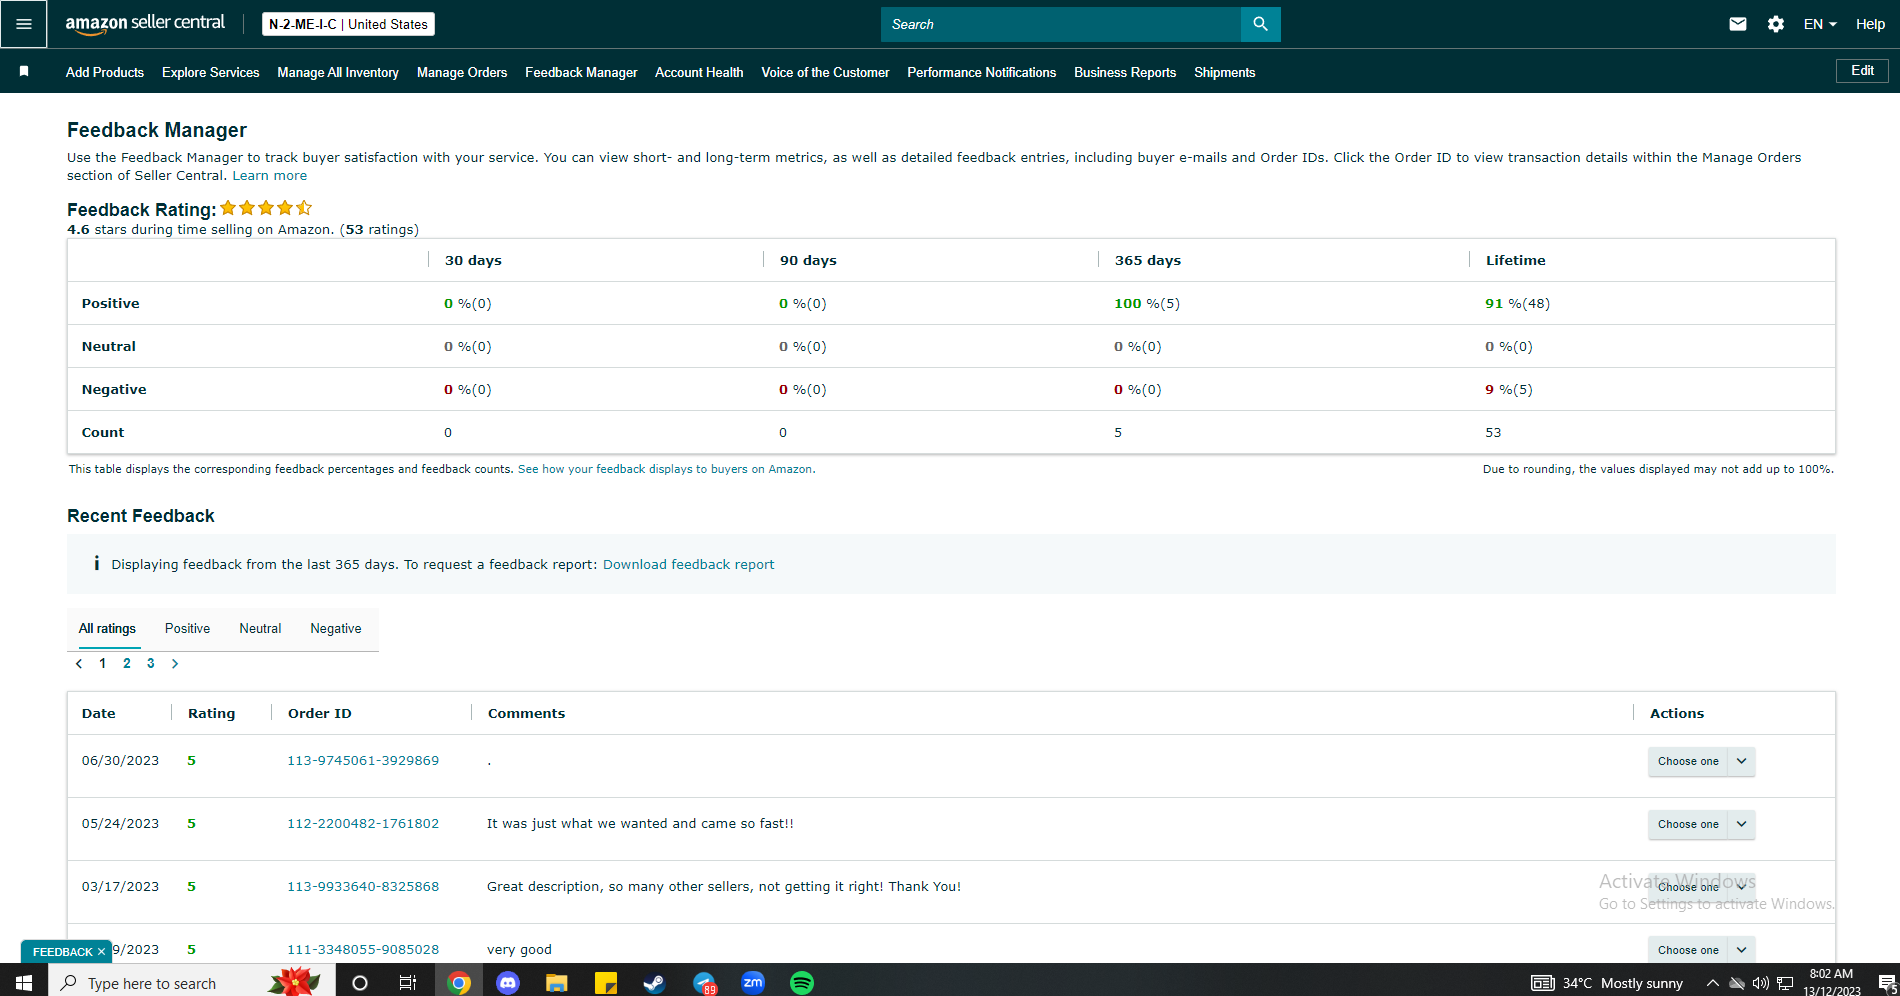
Task: Open Steam from taskbar
Action: (x=654, y=983)
